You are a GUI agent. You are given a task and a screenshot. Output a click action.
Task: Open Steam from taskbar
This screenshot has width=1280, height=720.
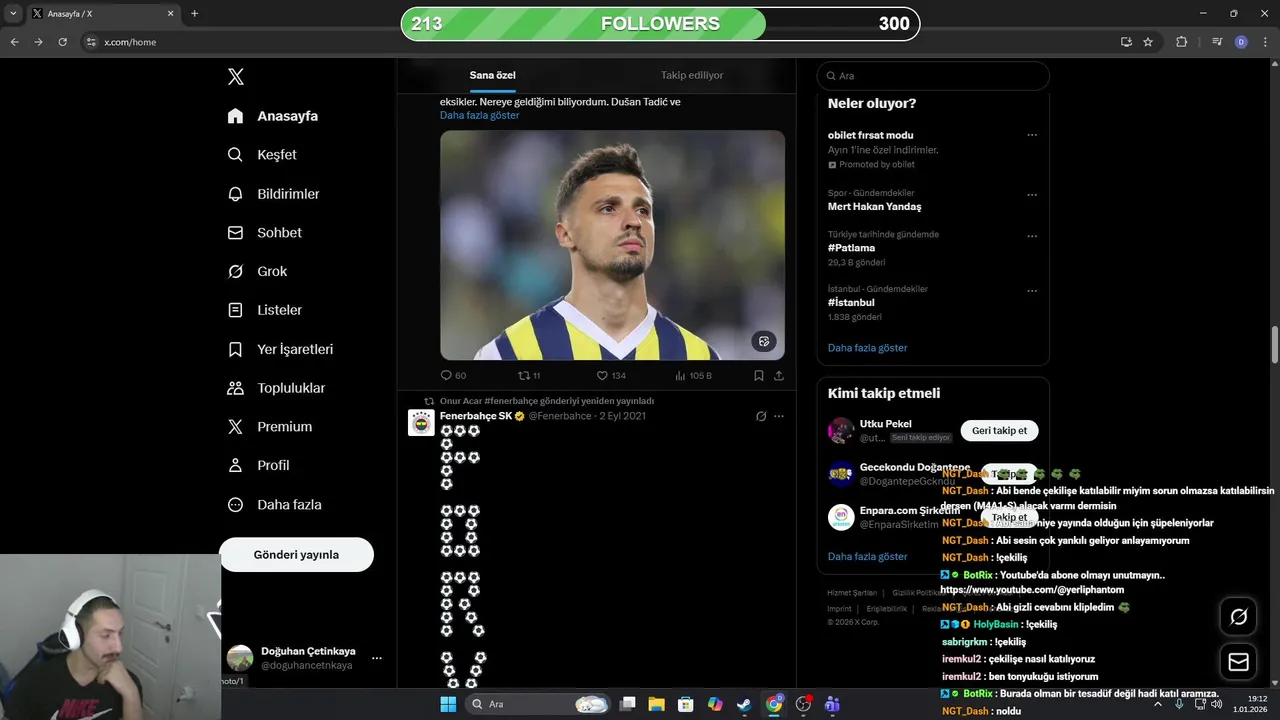click(744, 704)
